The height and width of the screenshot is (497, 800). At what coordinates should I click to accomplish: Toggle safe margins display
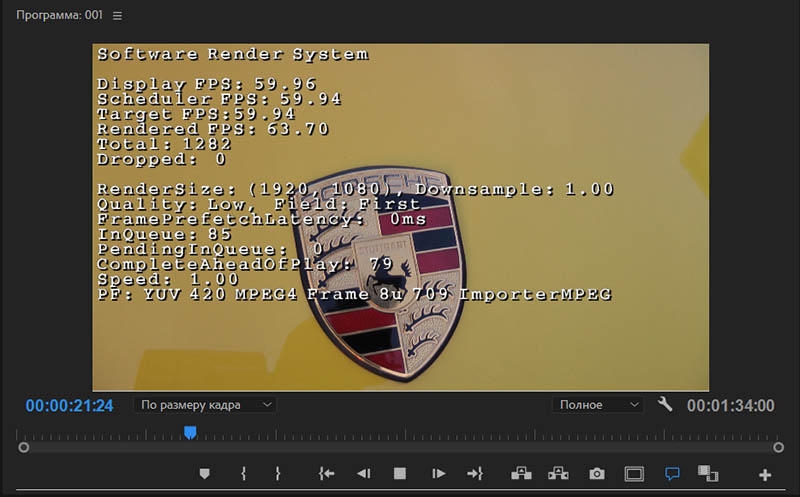[634, 475]
